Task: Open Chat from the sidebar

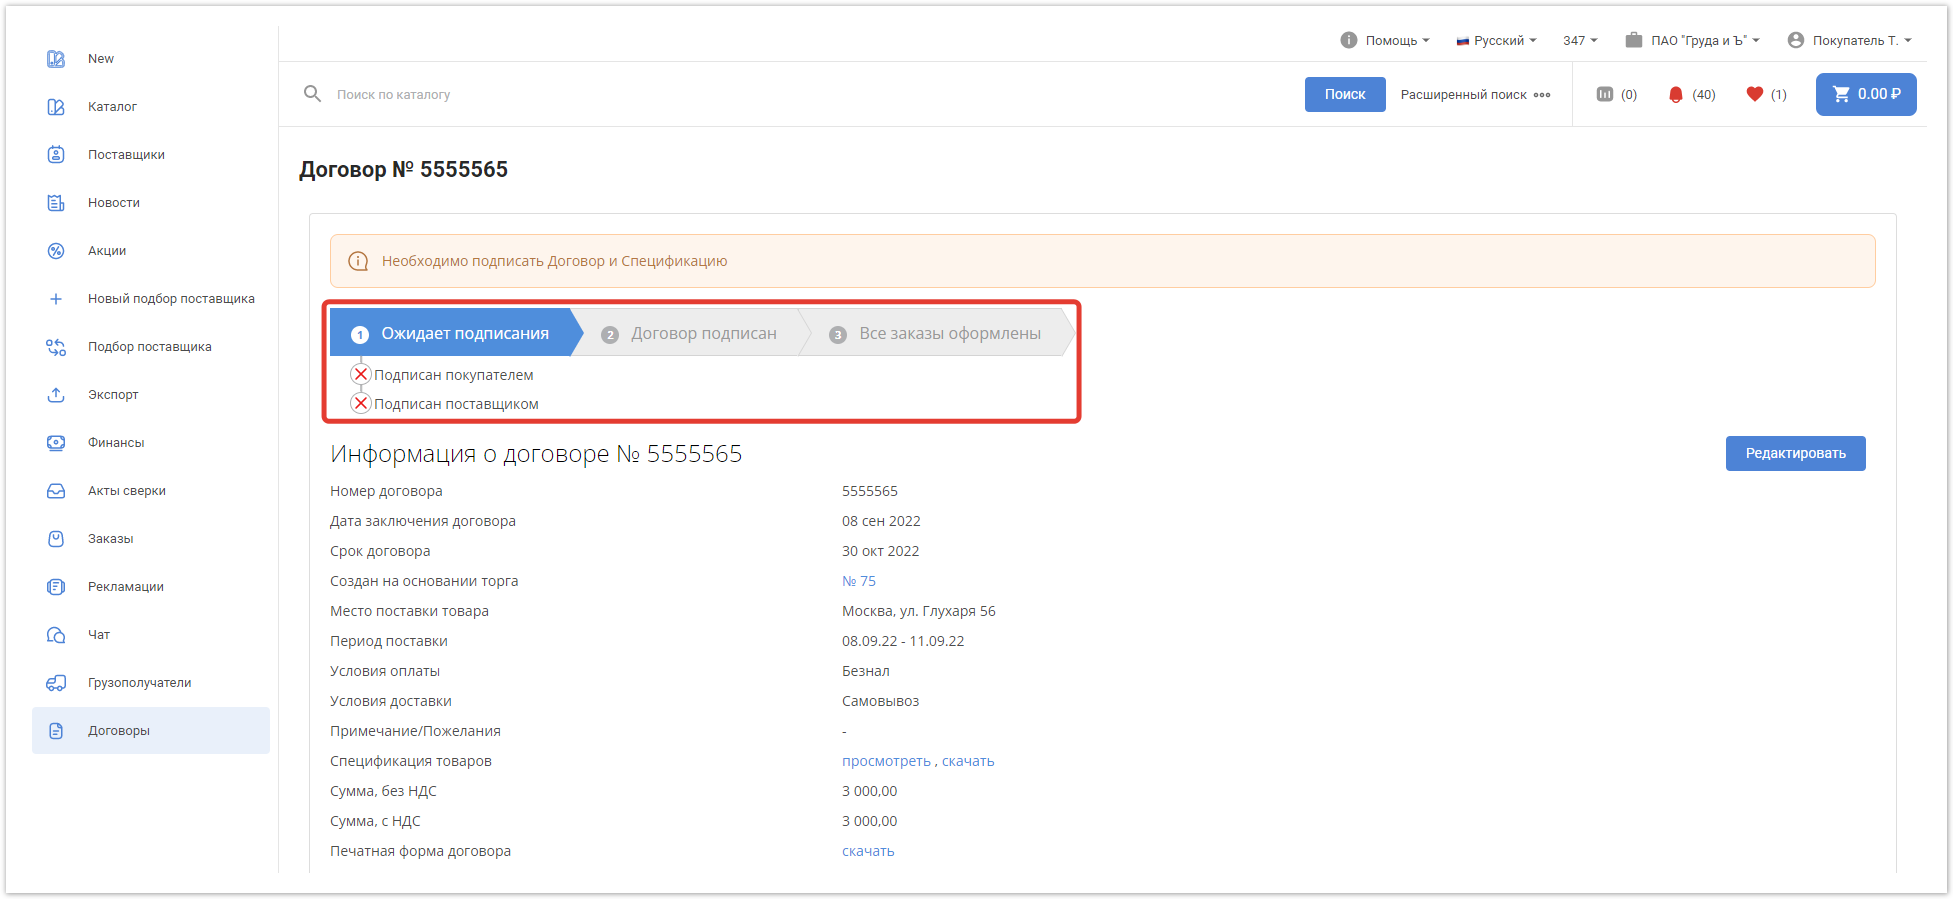Action: pos(99,635)
